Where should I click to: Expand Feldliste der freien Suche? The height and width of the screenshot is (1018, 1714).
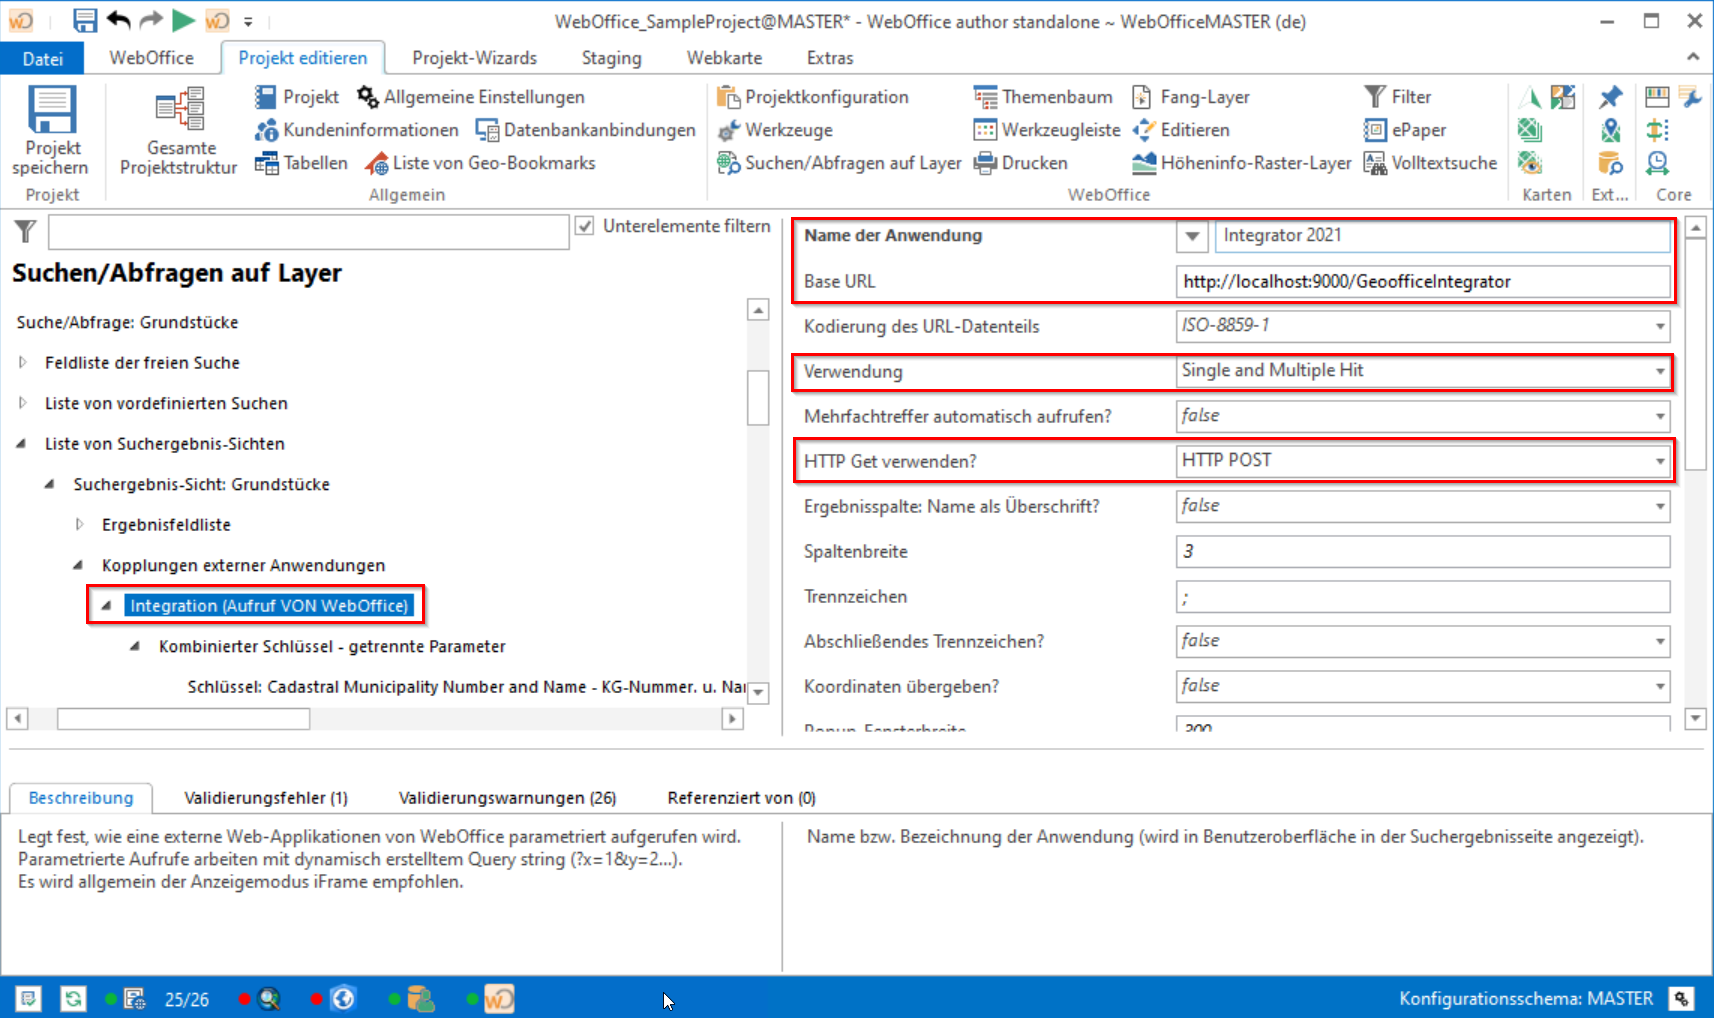tap(23, 363)
